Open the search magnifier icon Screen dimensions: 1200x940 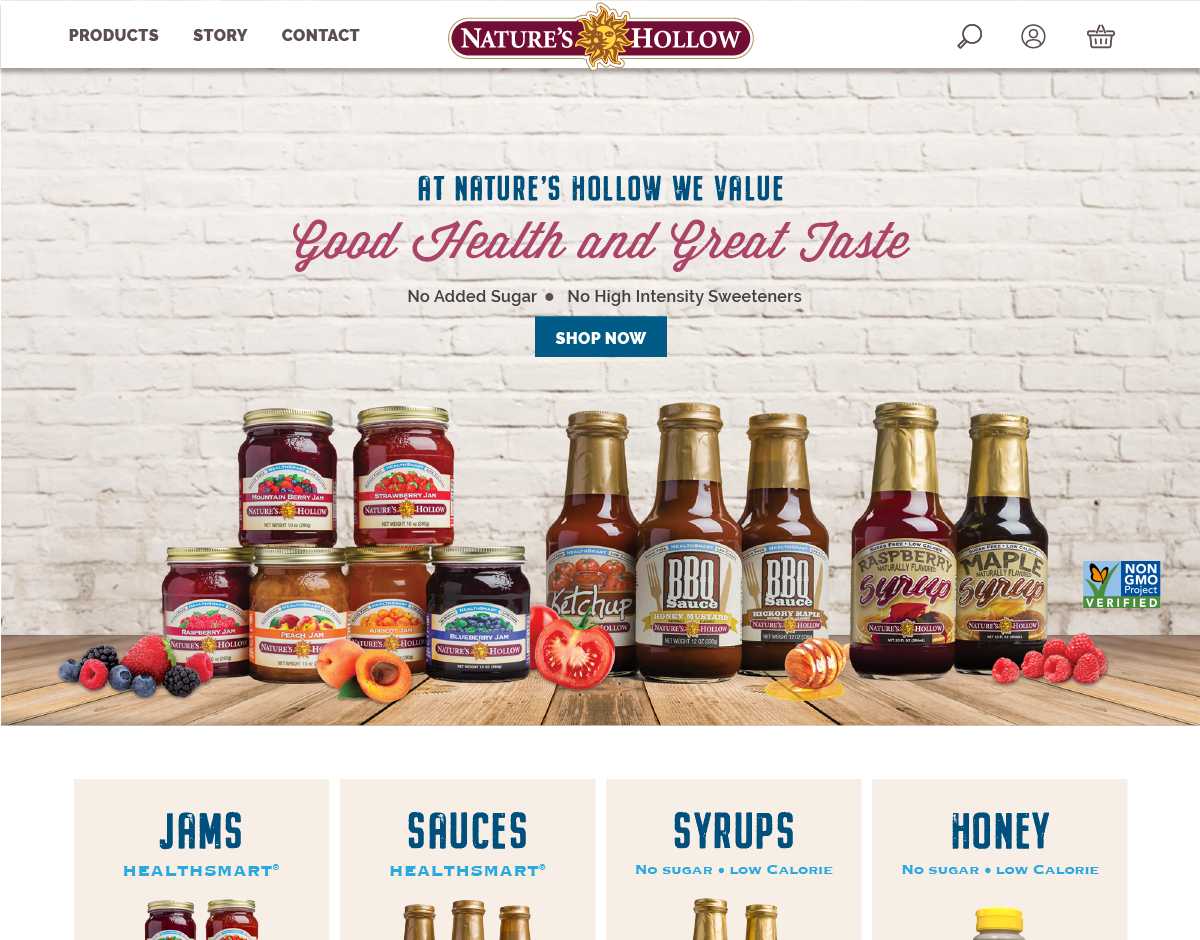(969, 36)
